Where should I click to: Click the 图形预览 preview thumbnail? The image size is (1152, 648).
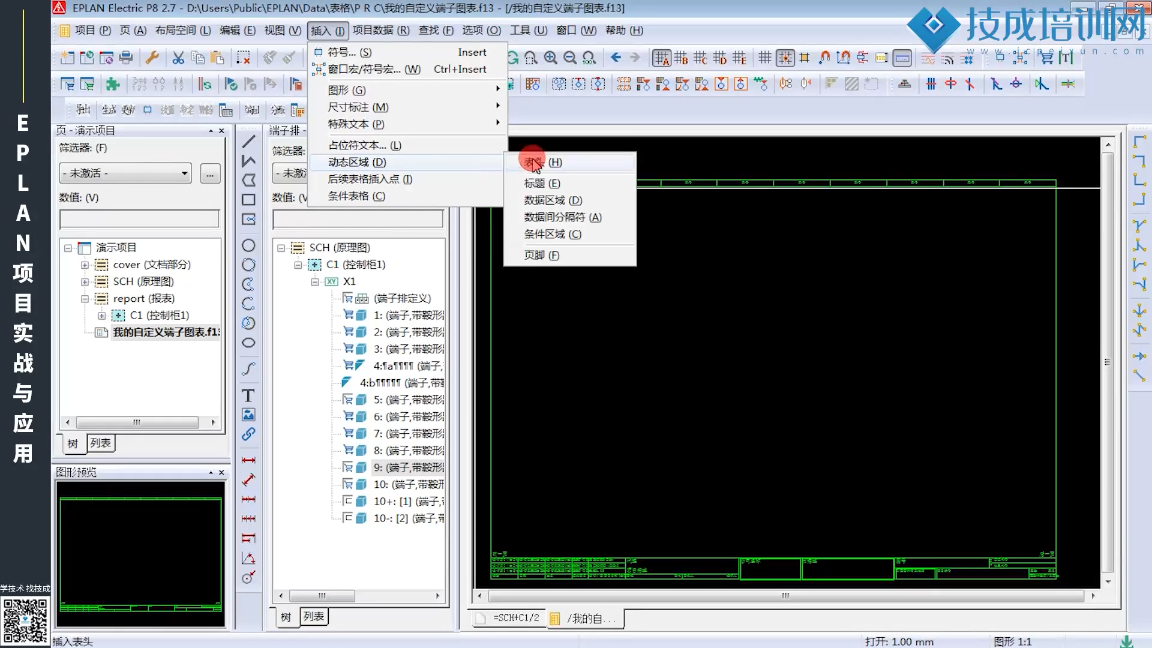140,554
